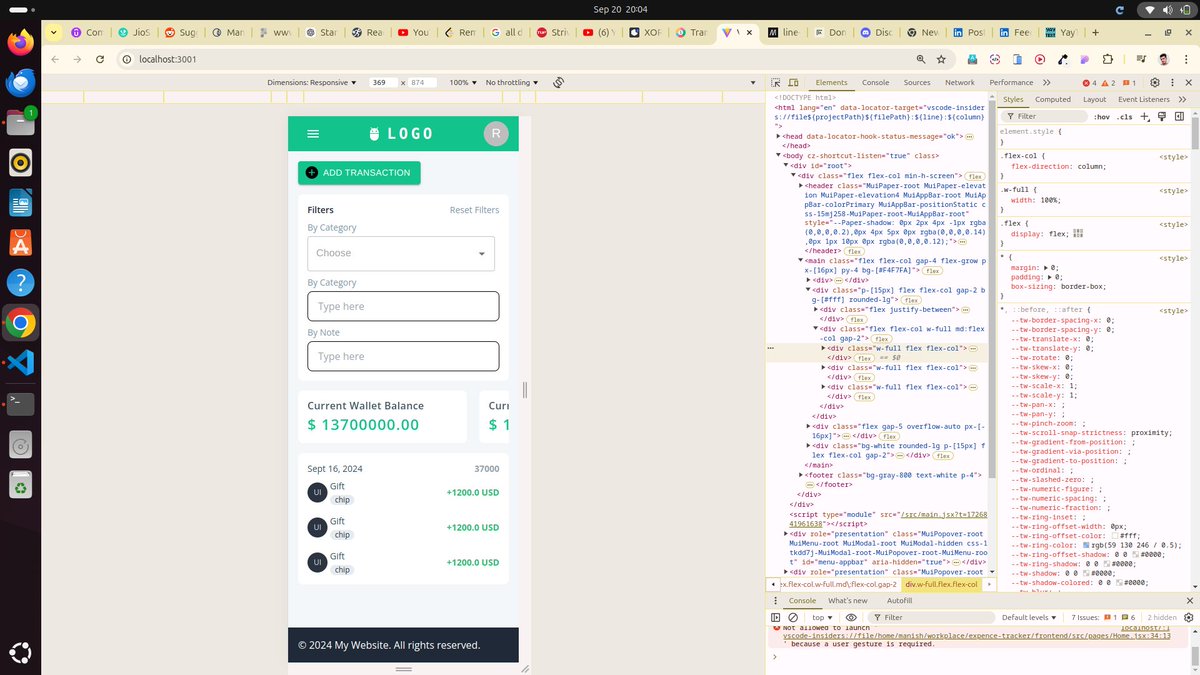Toggle the :hov element state panel
This screenshot has width=1200, height=675.
(1101, 117)
